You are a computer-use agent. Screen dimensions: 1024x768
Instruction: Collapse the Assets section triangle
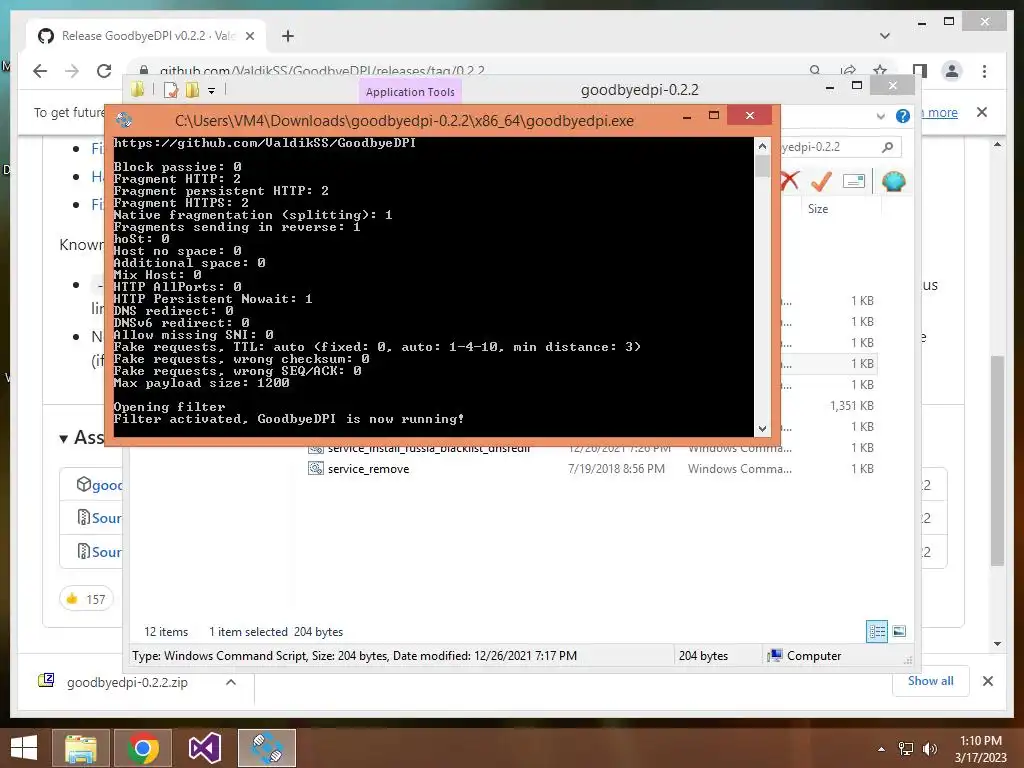63,439
